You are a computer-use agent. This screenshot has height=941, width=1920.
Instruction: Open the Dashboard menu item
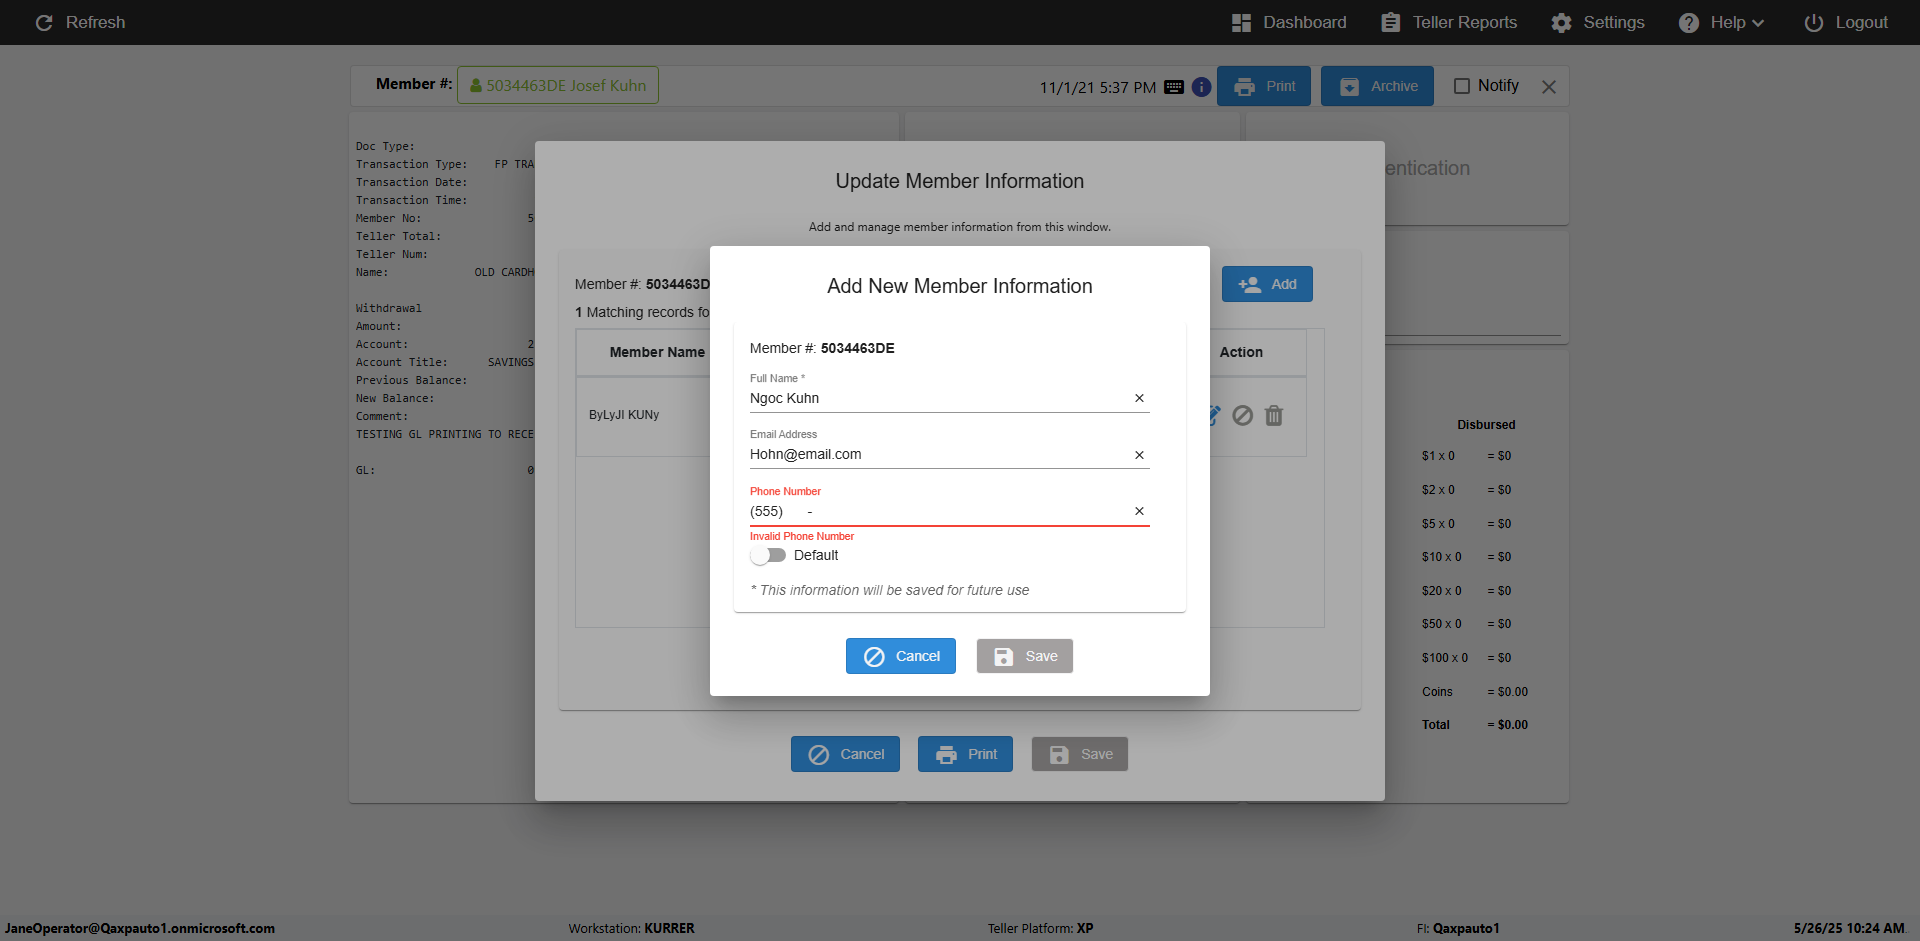click(x=1289, y=22)
